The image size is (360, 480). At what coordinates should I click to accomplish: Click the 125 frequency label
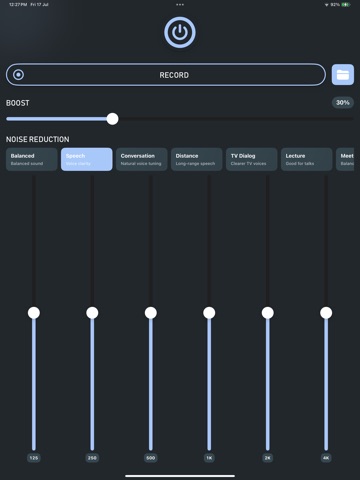click(x=34, y=458)
